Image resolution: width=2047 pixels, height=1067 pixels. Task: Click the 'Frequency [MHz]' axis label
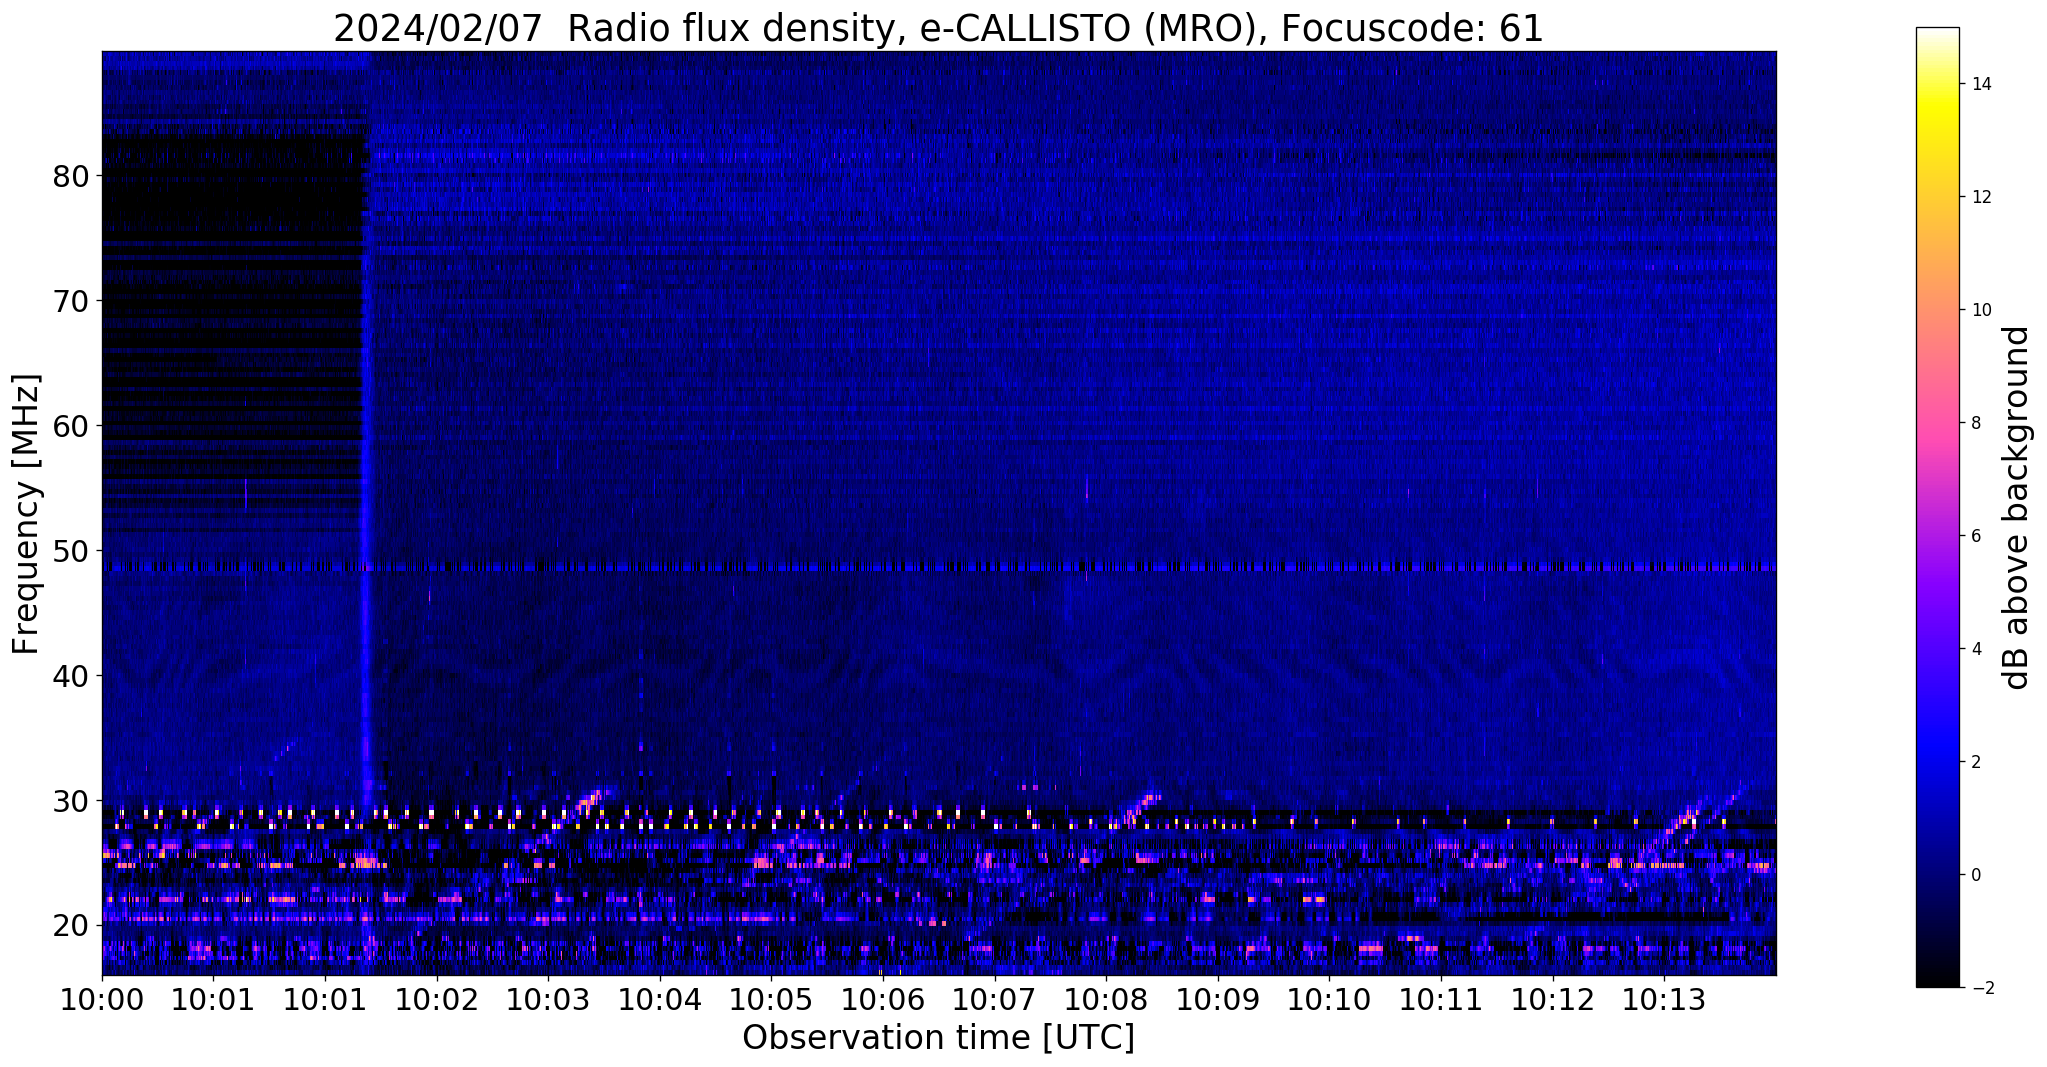[27, 514]
